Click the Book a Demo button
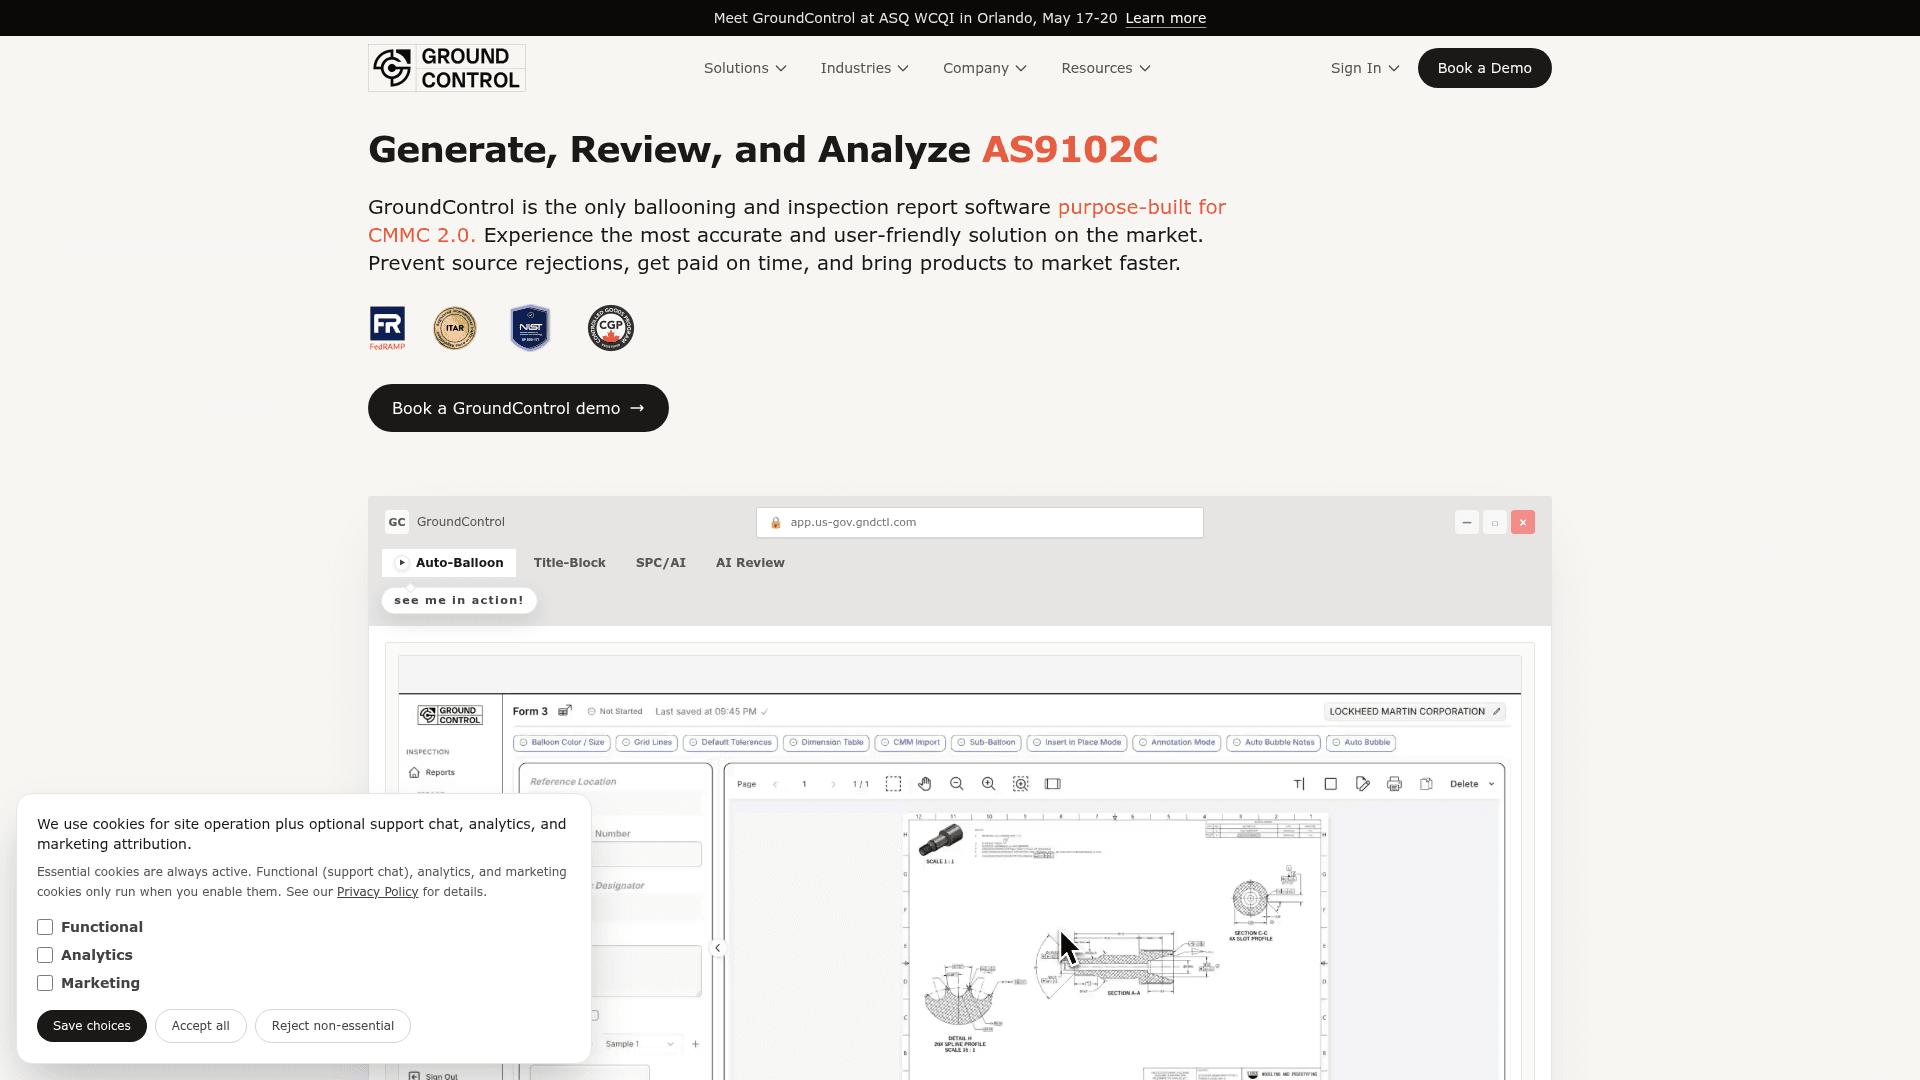 [x=1484, y=68]
